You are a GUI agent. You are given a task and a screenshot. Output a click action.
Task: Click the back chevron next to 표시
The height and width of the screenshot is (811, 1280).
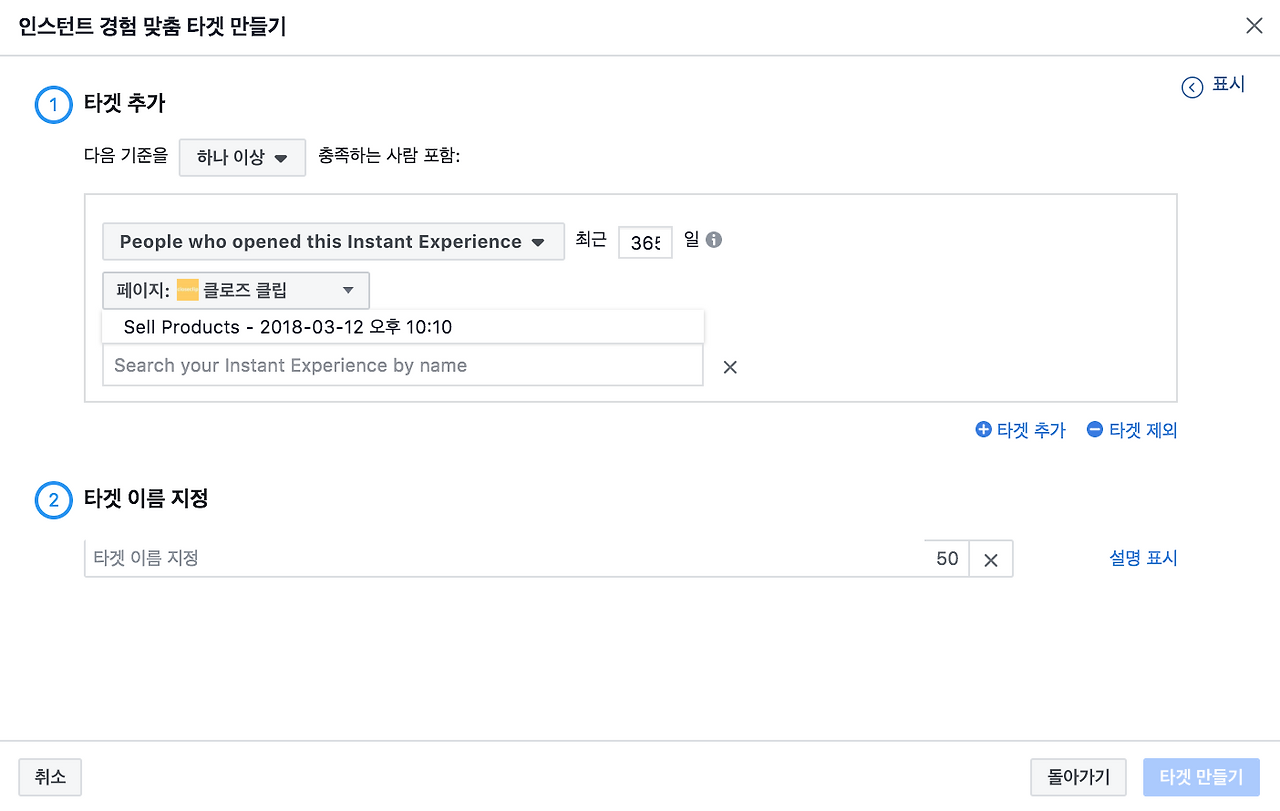click(1192, 87)
